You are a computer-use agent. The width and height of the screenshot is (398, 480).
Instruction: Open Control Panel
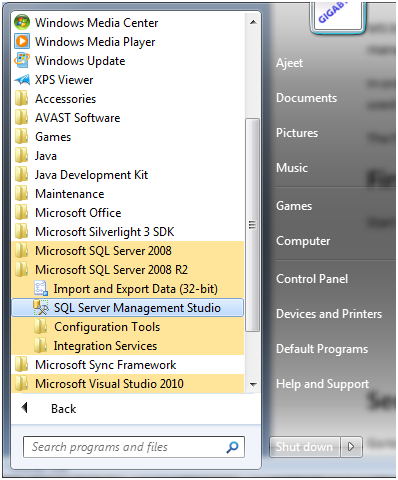(x=312, y=279)
